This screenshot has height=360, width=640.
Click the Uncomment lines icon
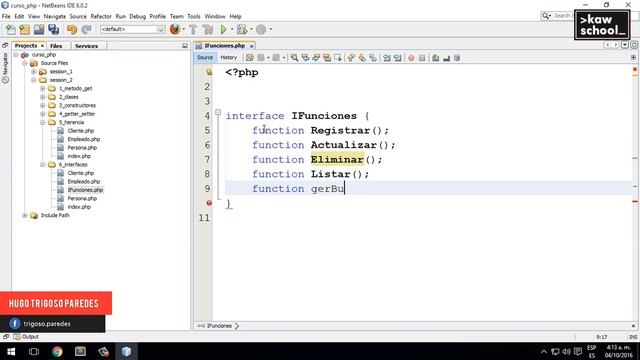pos(447,58)
